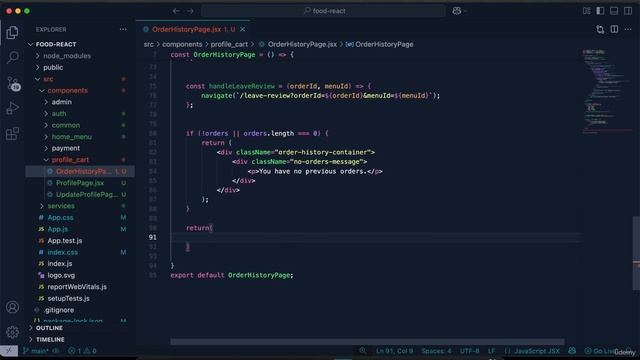Image resolution: width=640 pixels, height=360 pixels.
Task: Change encoding via UTF-8 status item
Action: click(x=469, y=351)
